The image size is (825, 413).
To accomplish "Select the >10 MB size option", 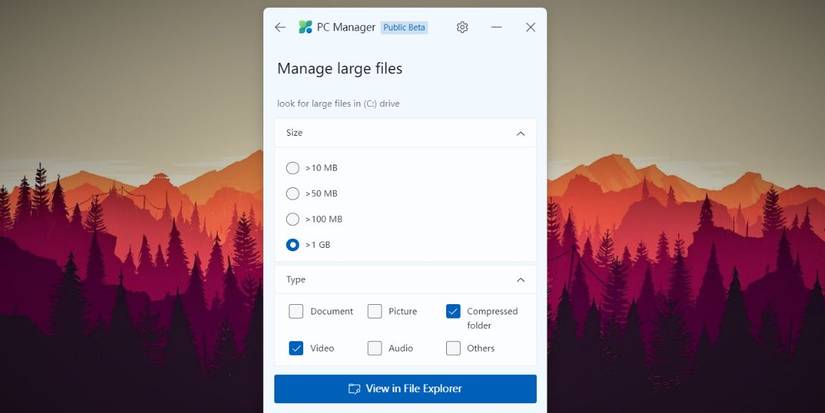I will [293, 168].
